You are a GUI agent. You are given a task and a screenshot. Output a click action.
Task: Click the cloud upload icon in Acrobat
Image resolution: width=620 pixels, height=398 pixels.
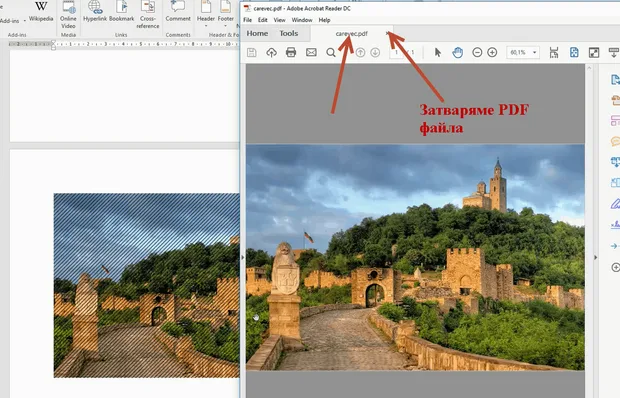[x=271, y=52]
